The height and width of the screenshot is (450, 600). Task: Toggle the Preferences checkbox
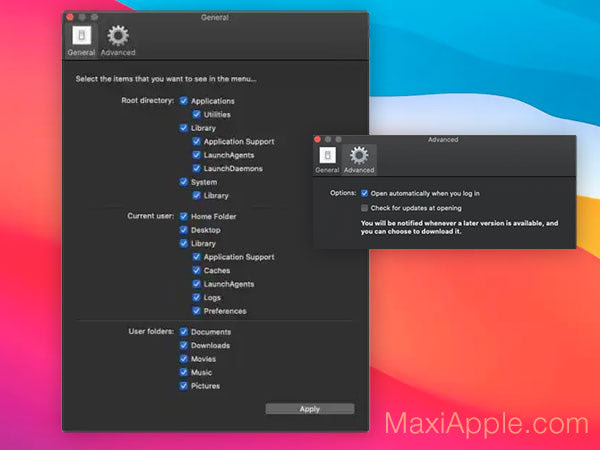click(x=197, y=311)
